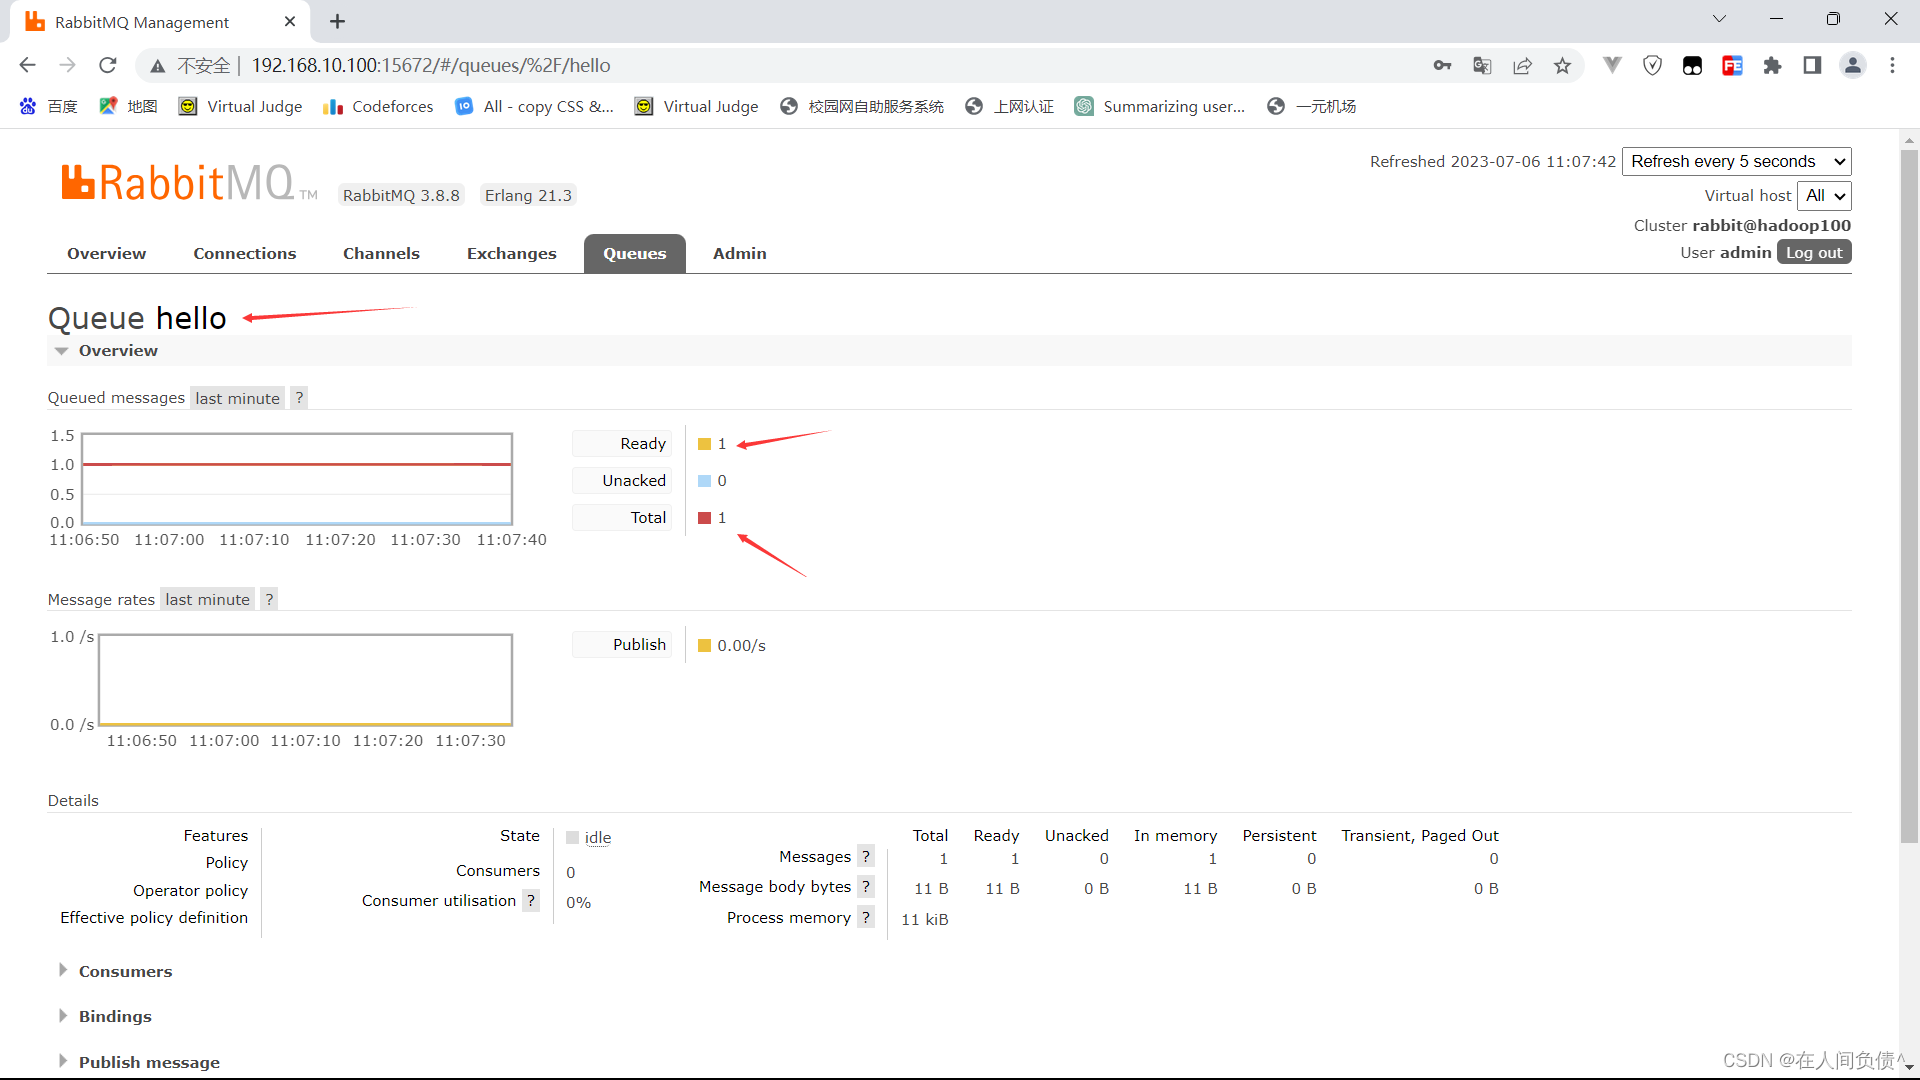
Task: Click the Log out button icon
Action: 1812,252
